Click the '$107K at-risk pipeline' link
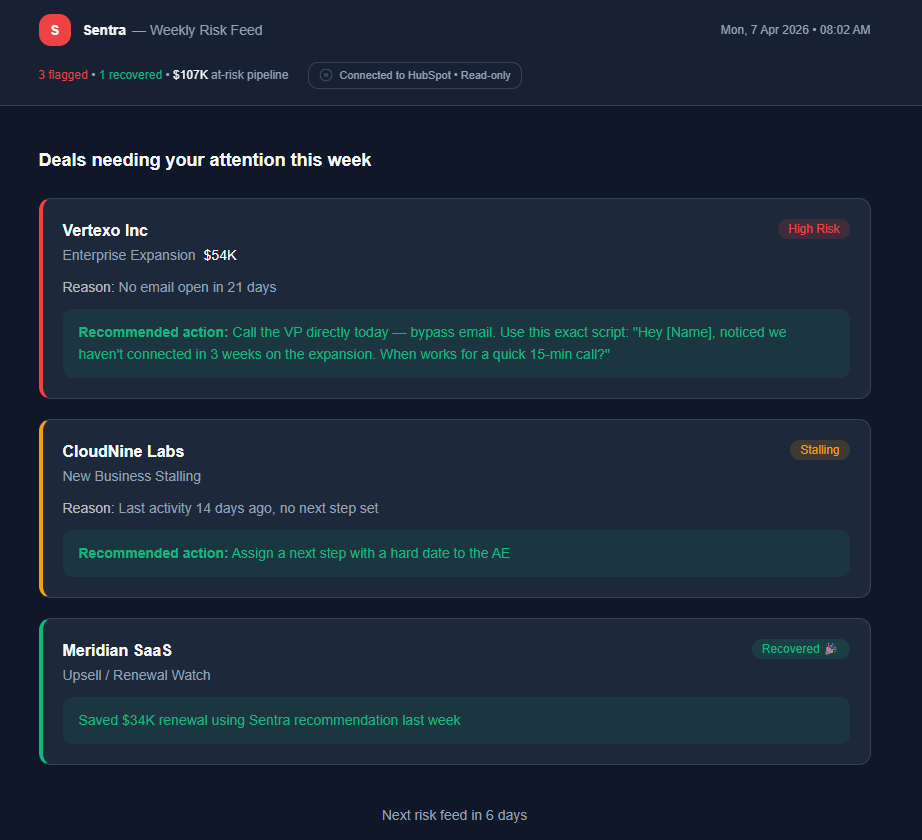922x840 pixels. (x=231, y=75)
